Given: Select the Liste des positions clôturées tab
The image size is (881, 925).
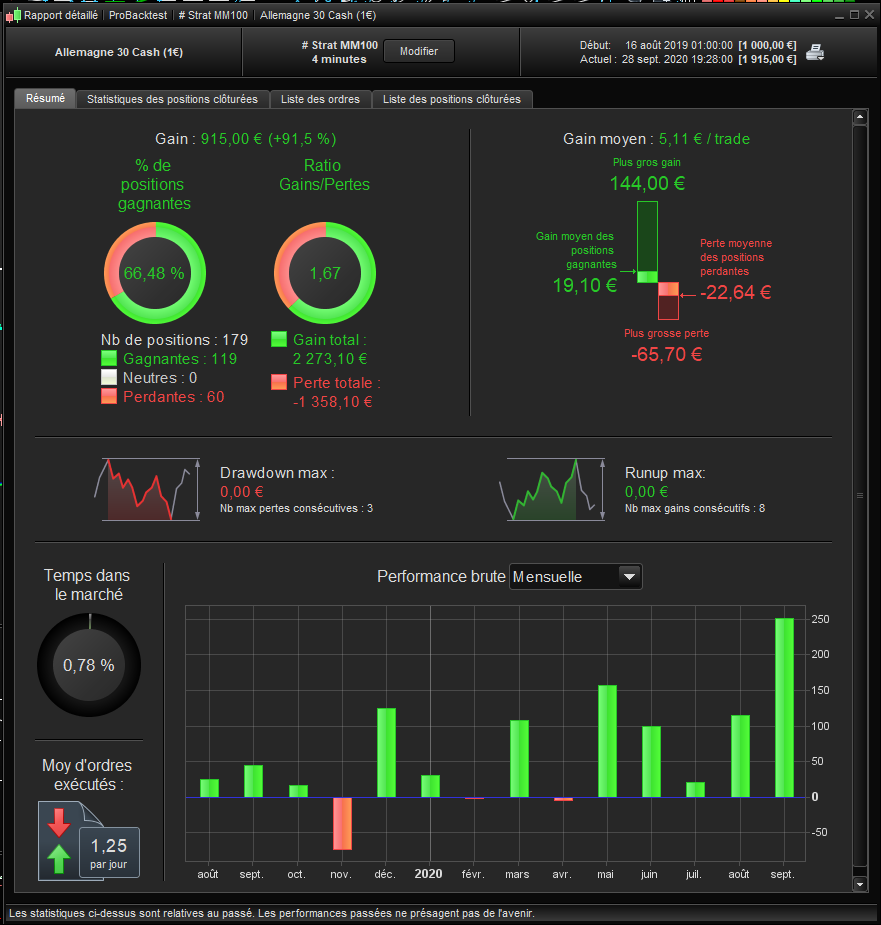Looking at the screenshot, I should click(x=452, y=99).
